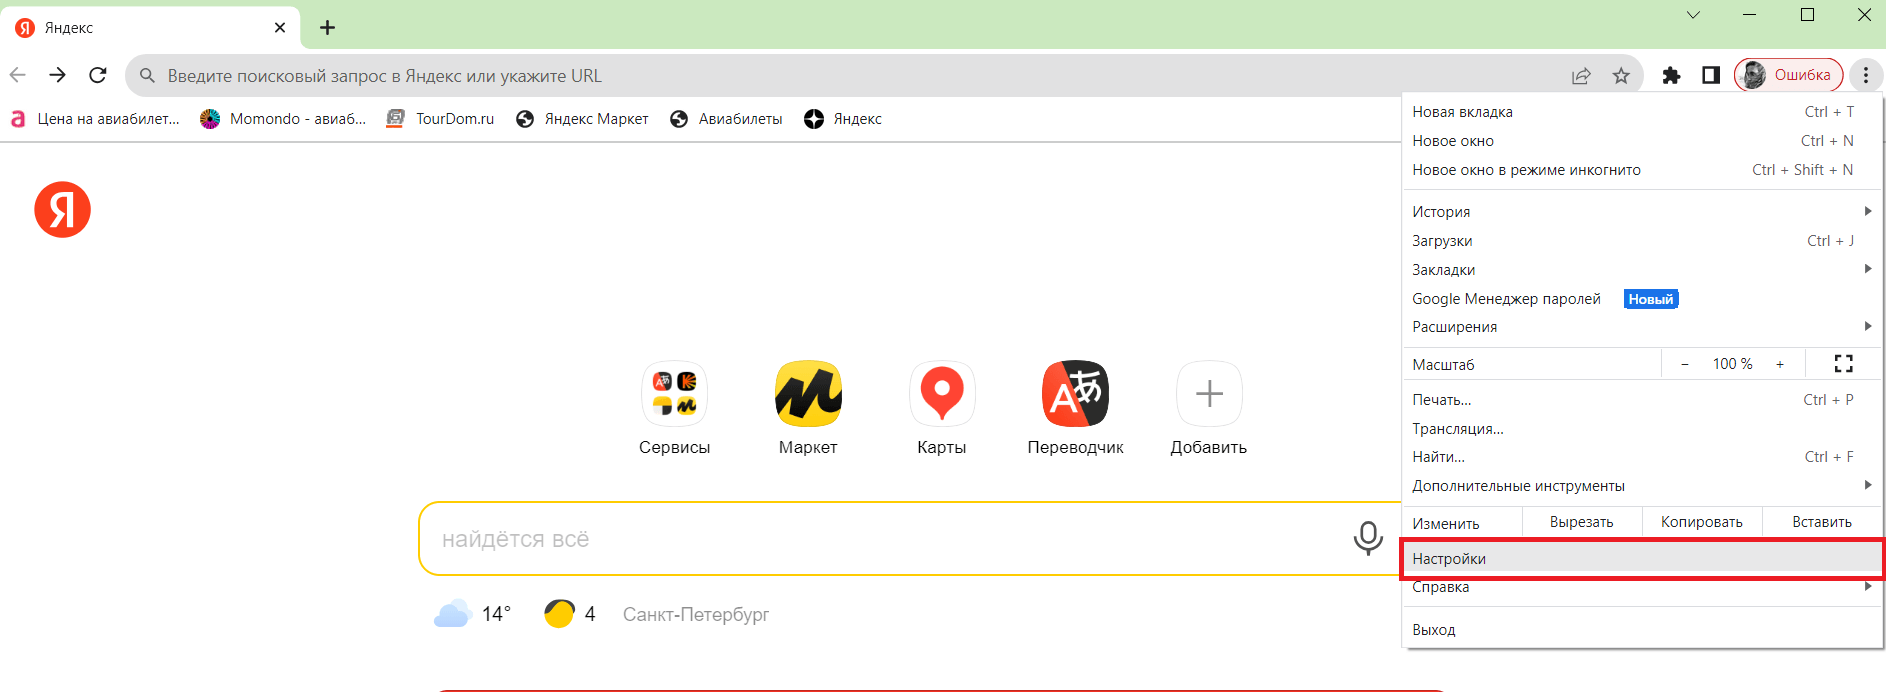Choose 'Печать...' from the menu
Viewport: 1886px width, 692px height.
(1642, 400)
